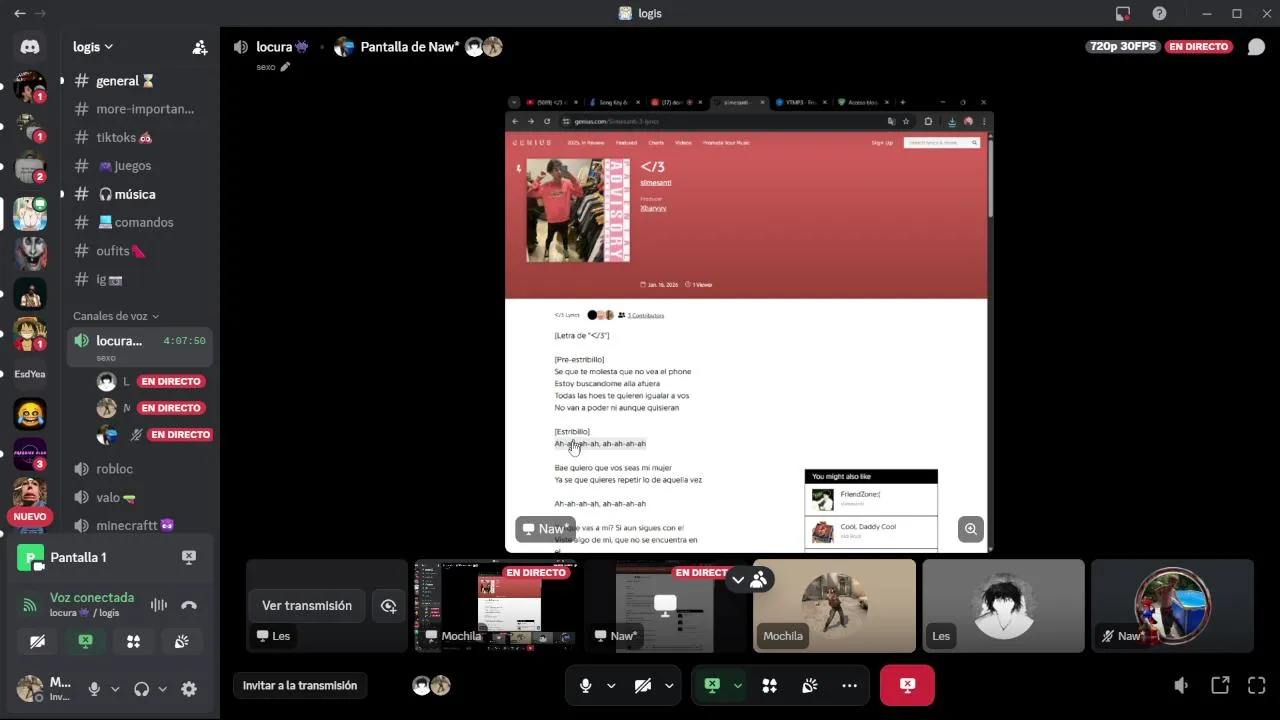This screenshot has height=720, width=1280.
Task: Open screen share options green arrow
Action: pos(737,686)
